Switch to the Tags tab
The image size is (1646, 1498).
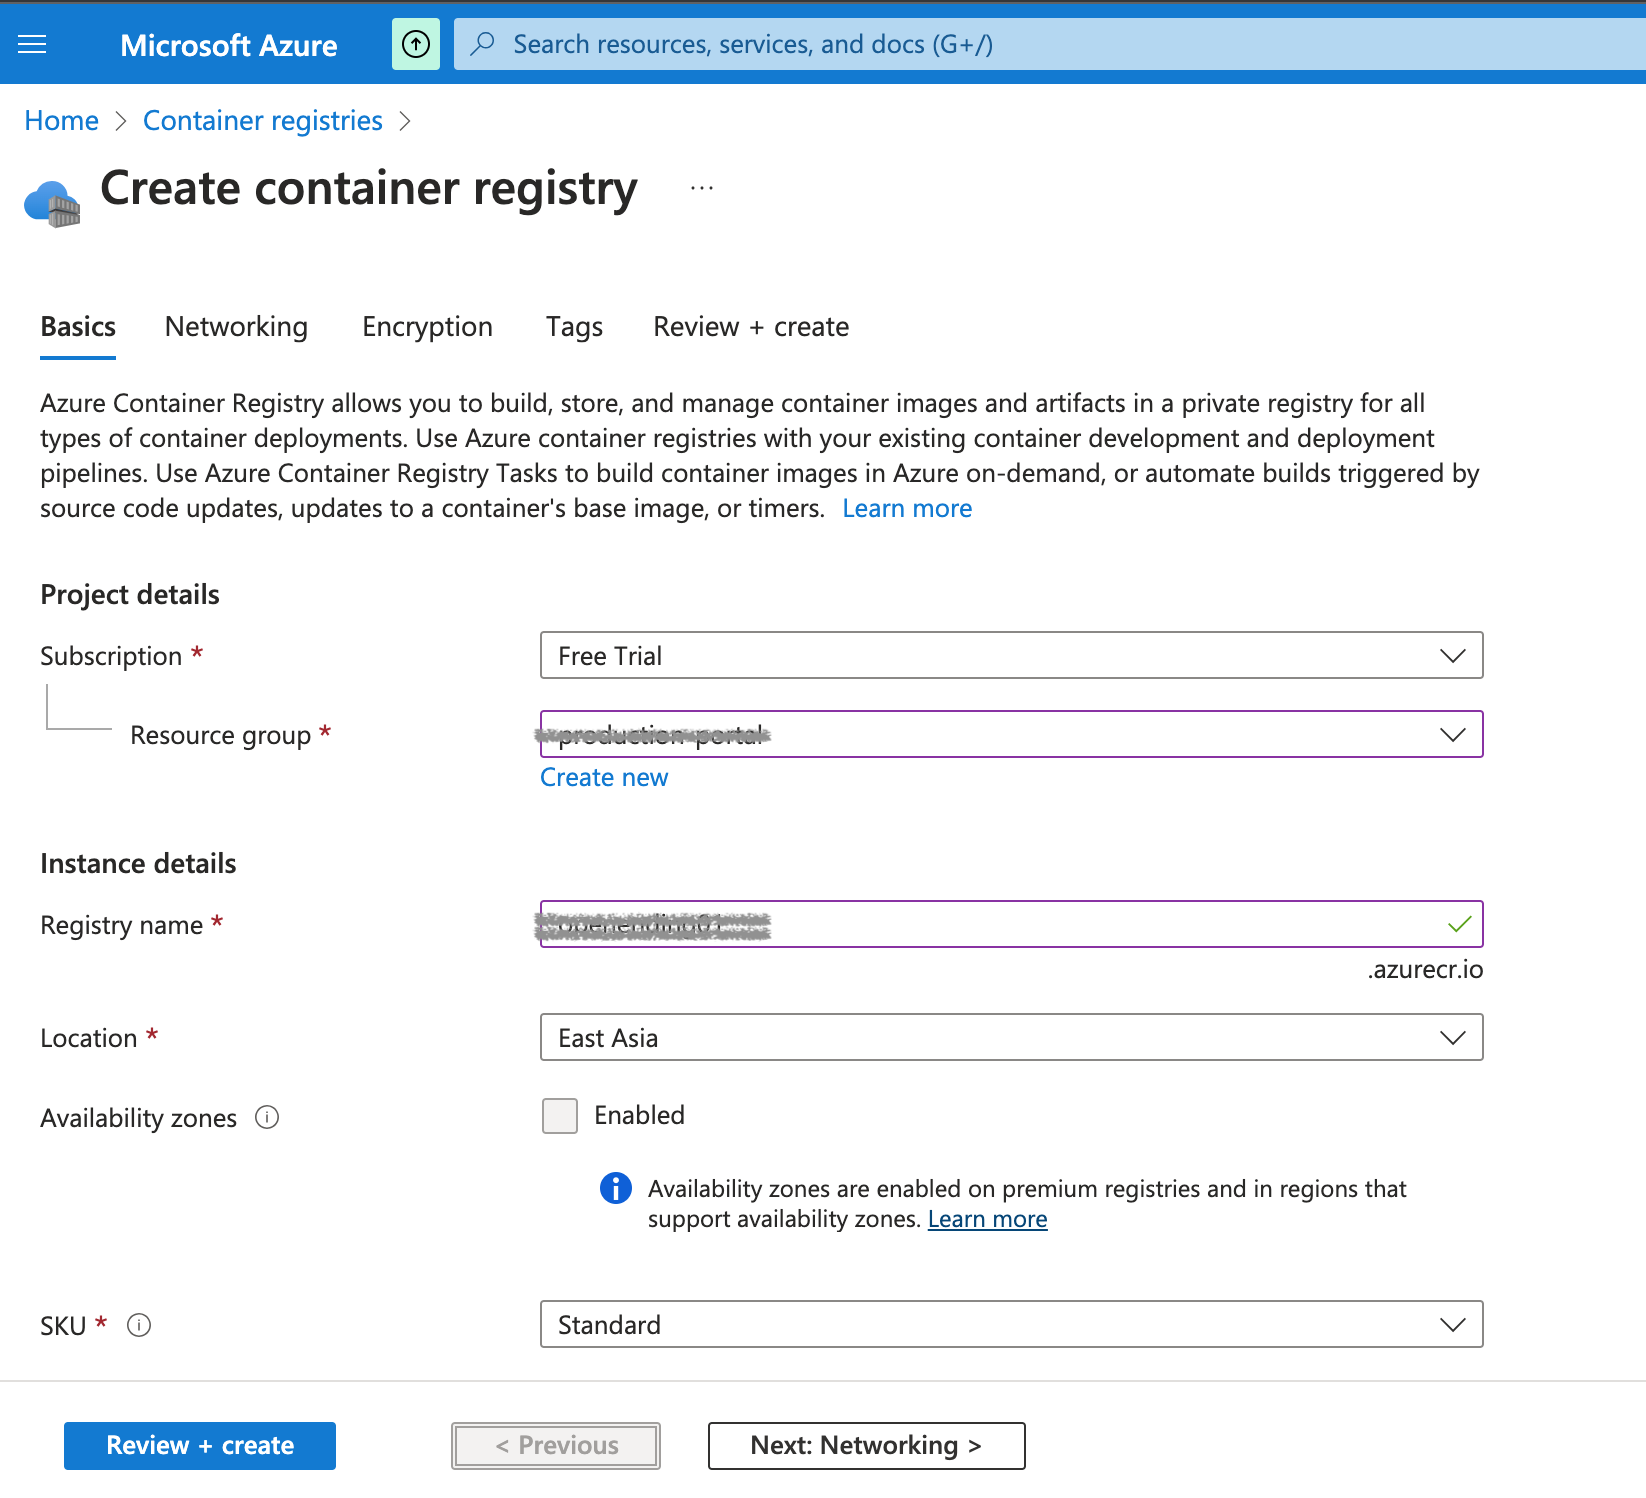click(x=574, y=327)
